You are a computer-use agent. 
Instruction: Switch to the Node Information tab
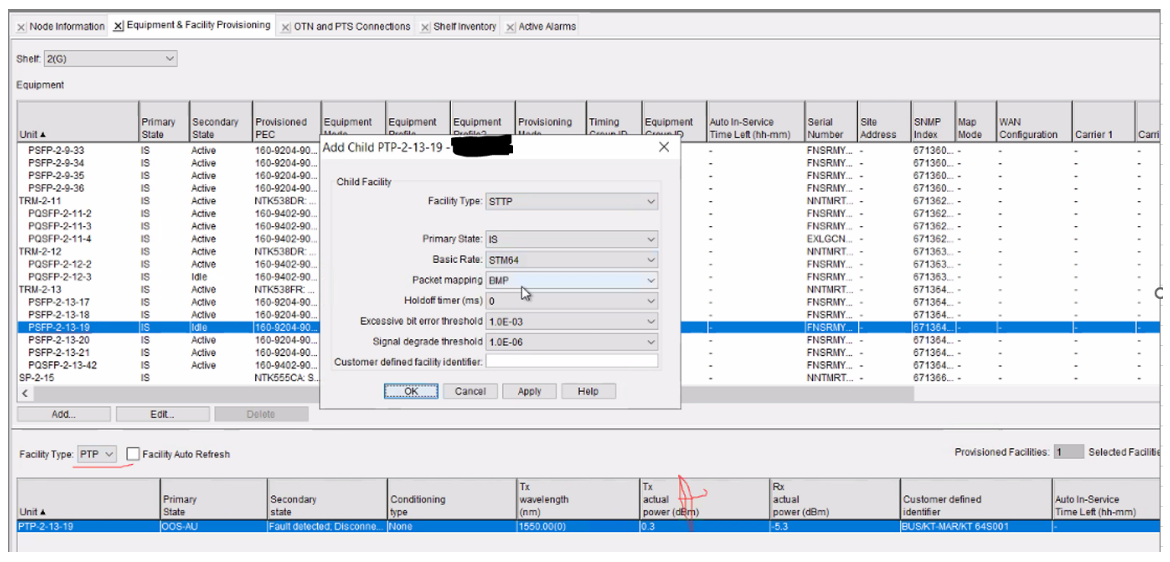tap(67, 27)
